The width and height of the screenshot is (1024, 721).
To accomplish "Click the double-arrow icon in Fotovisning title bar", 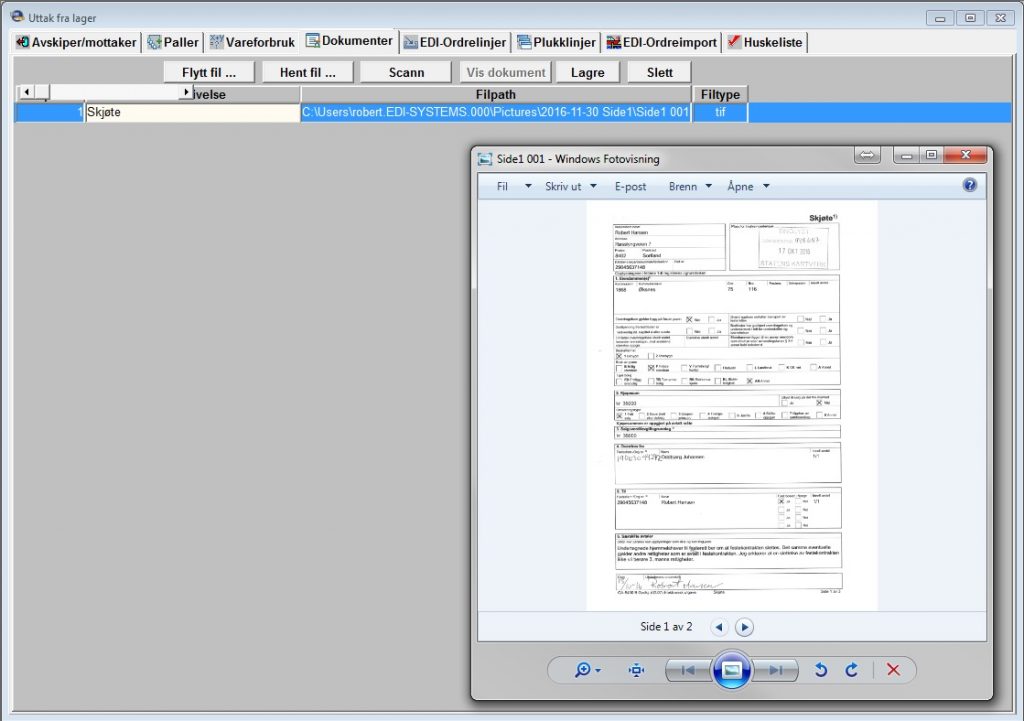I will pos(867,155).
